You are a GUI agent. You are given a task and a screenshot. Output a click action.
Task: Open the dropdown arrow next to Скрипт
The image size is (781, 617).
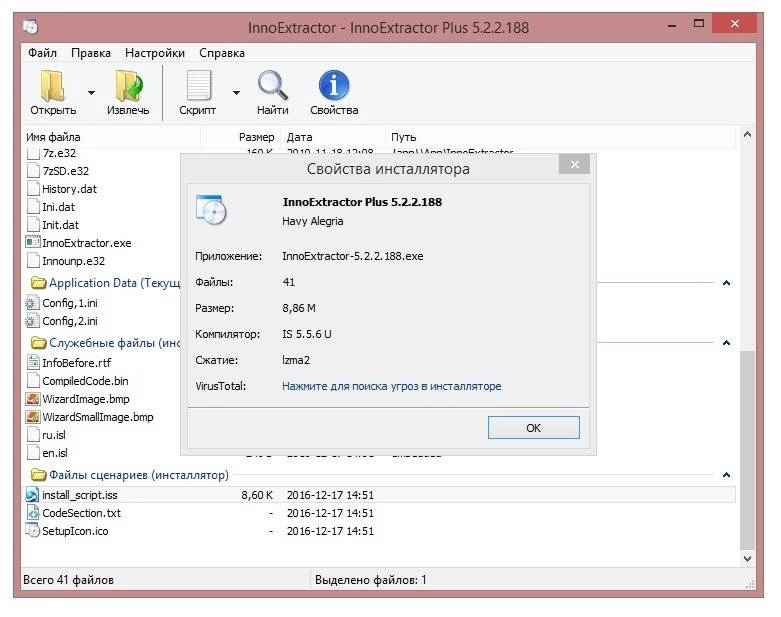(x=236, y=93)
